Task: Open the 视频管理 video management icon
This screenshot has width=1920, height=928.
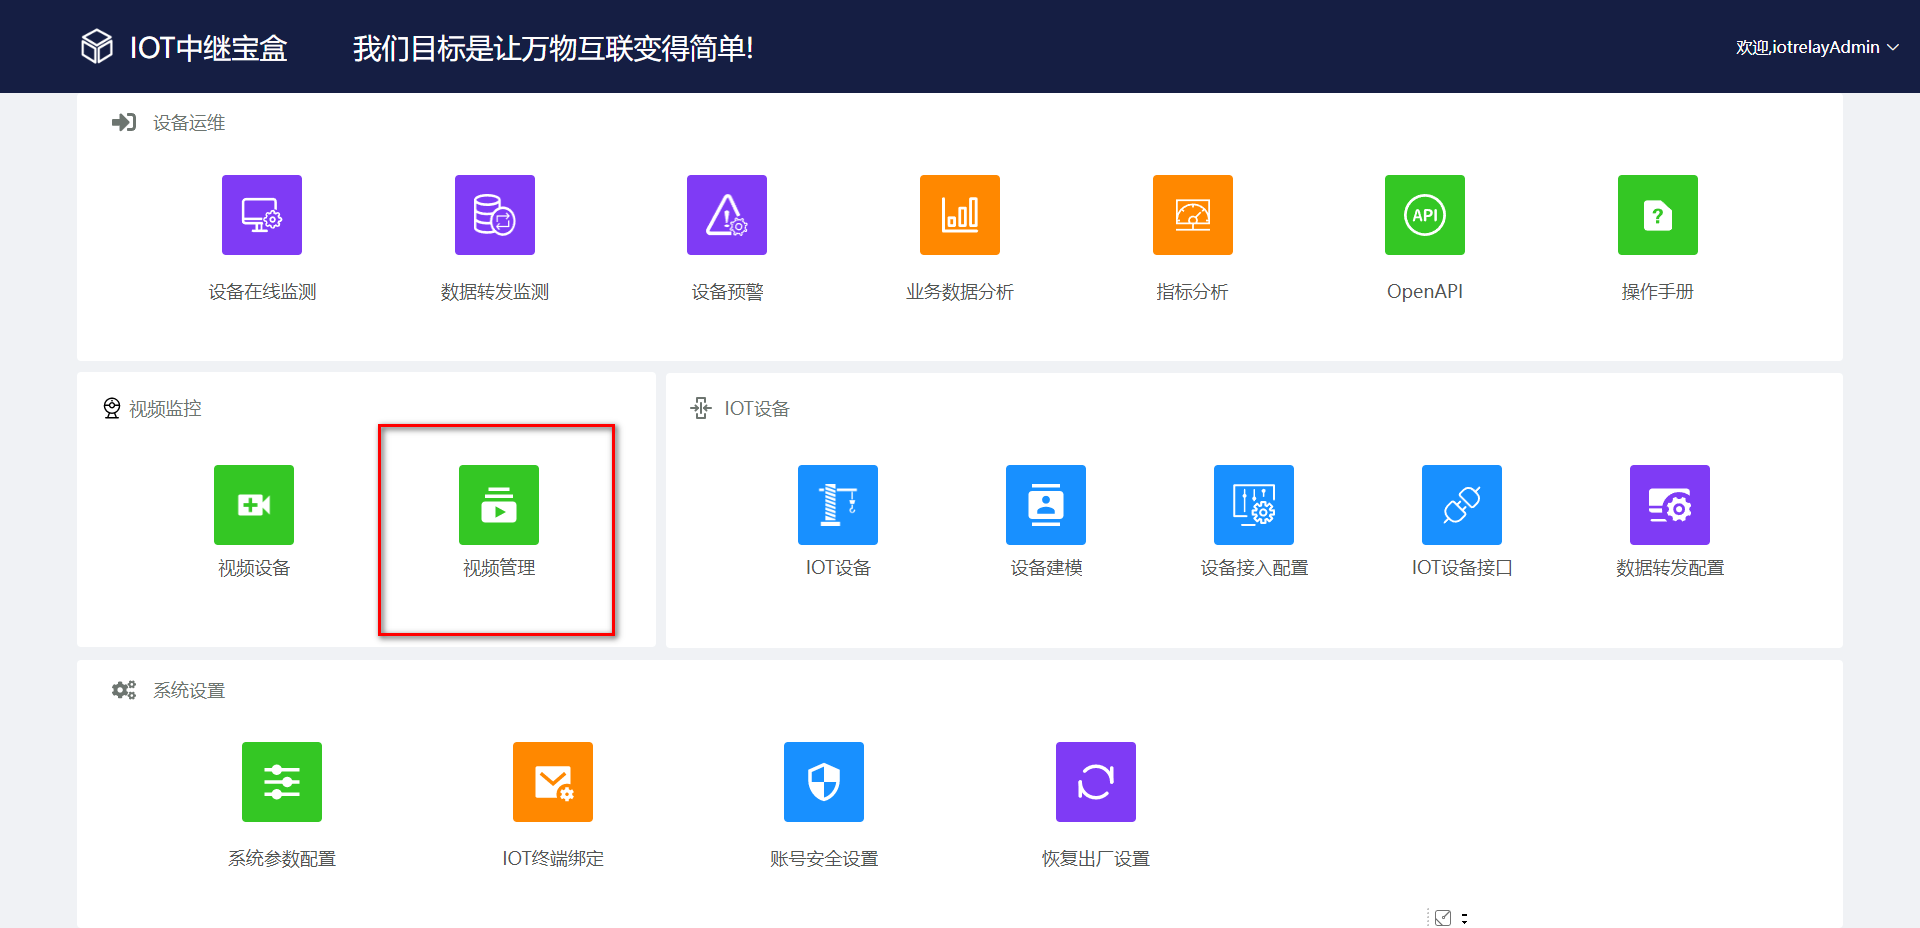Action: (x=498, y=505)
